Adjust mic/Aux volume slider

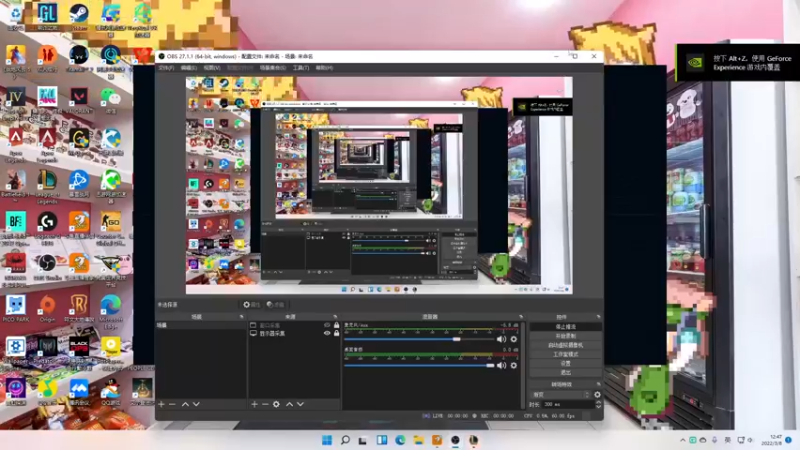[418, 339]
